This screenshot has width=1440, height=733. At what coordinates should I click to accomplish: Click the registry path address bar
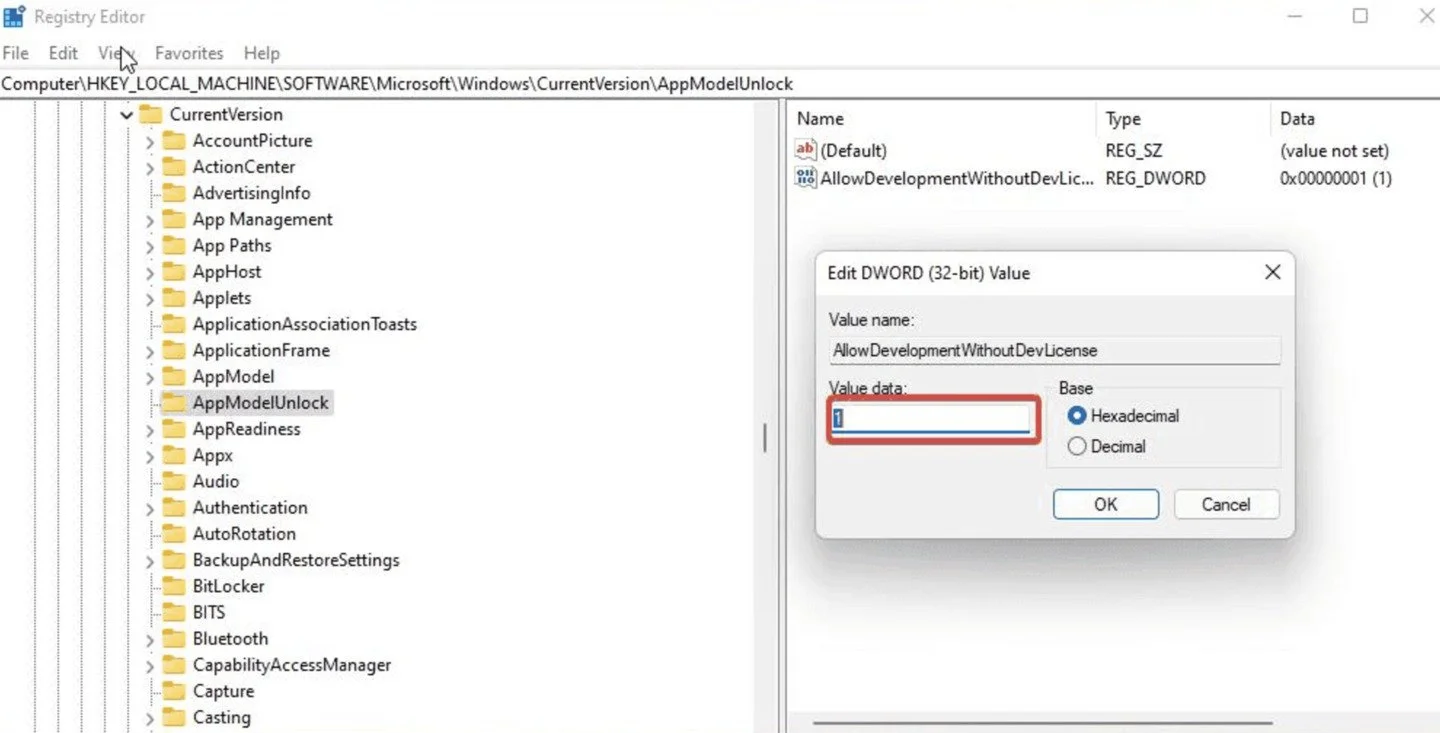(720, 84)
